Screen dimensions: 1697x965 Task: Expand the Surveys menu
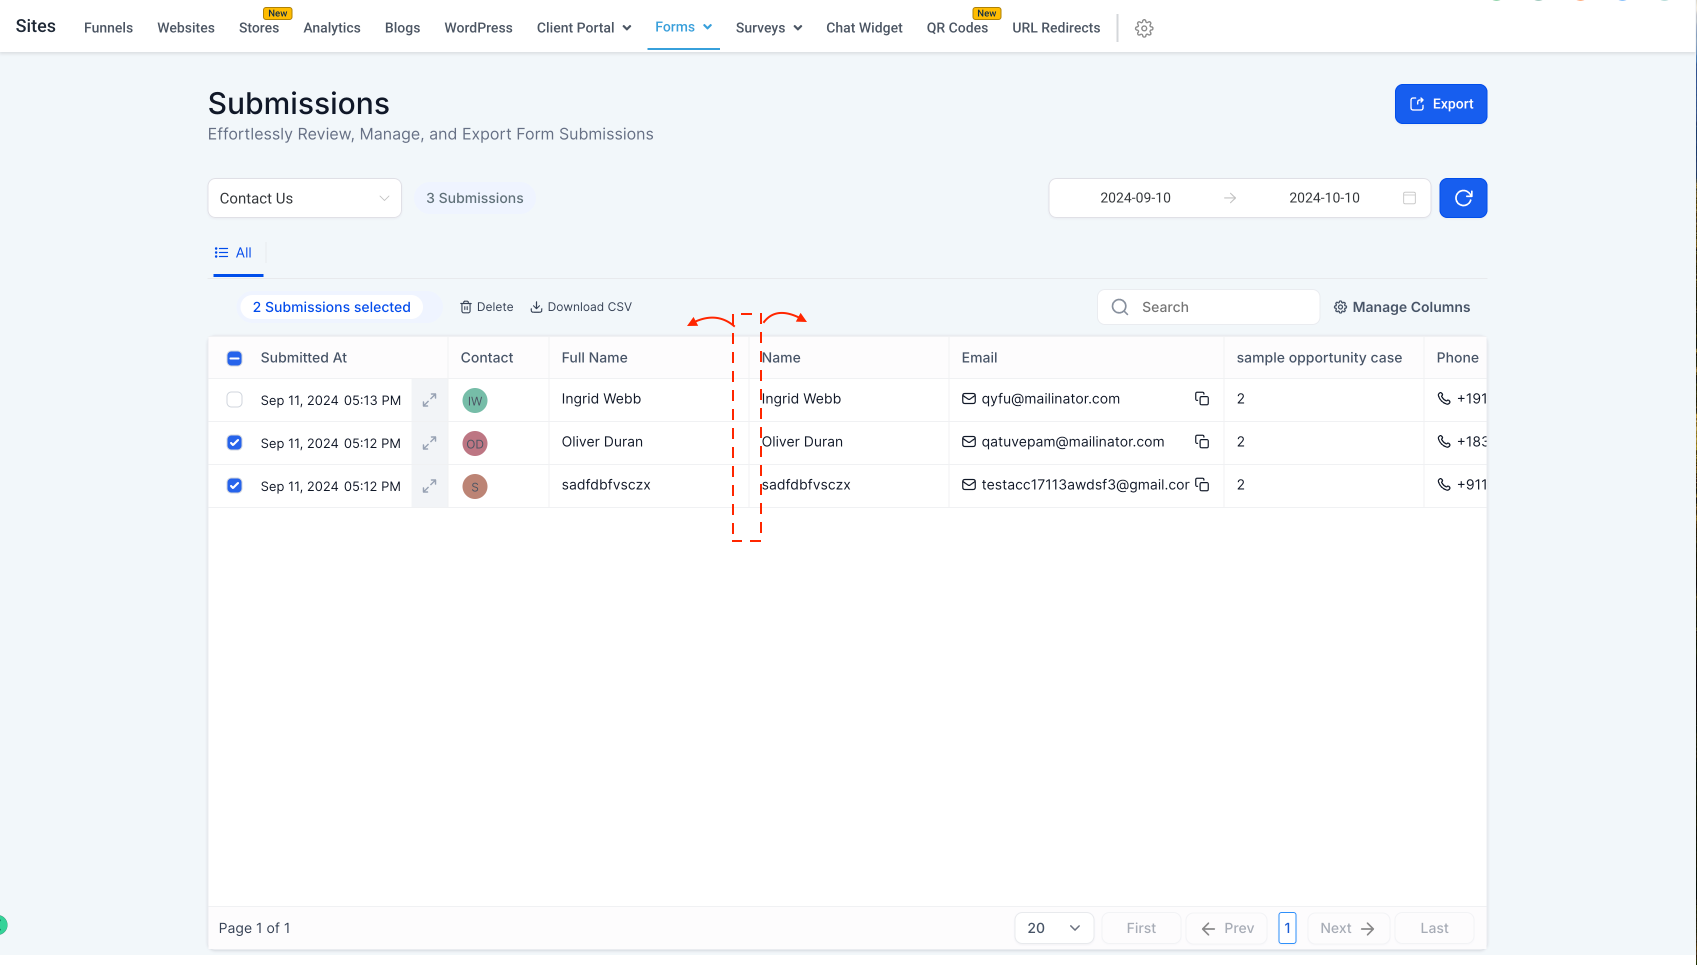tap(769, 28)
